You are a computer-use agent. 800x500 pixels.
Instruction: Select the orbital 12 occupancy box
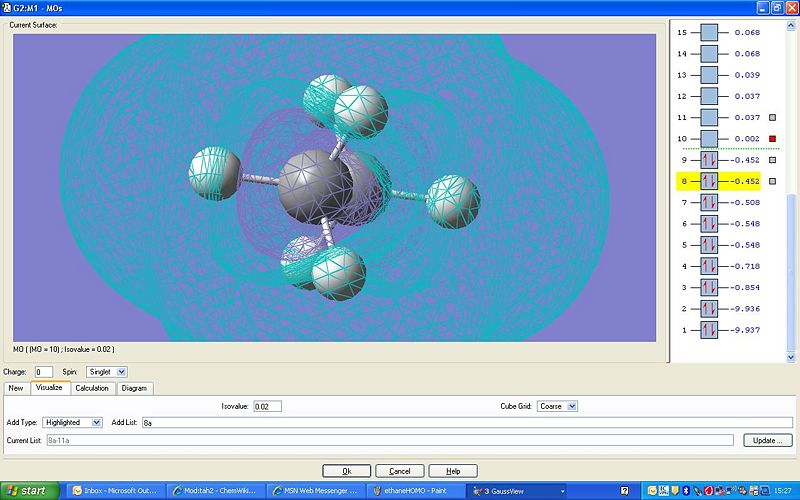pos(709,96)
